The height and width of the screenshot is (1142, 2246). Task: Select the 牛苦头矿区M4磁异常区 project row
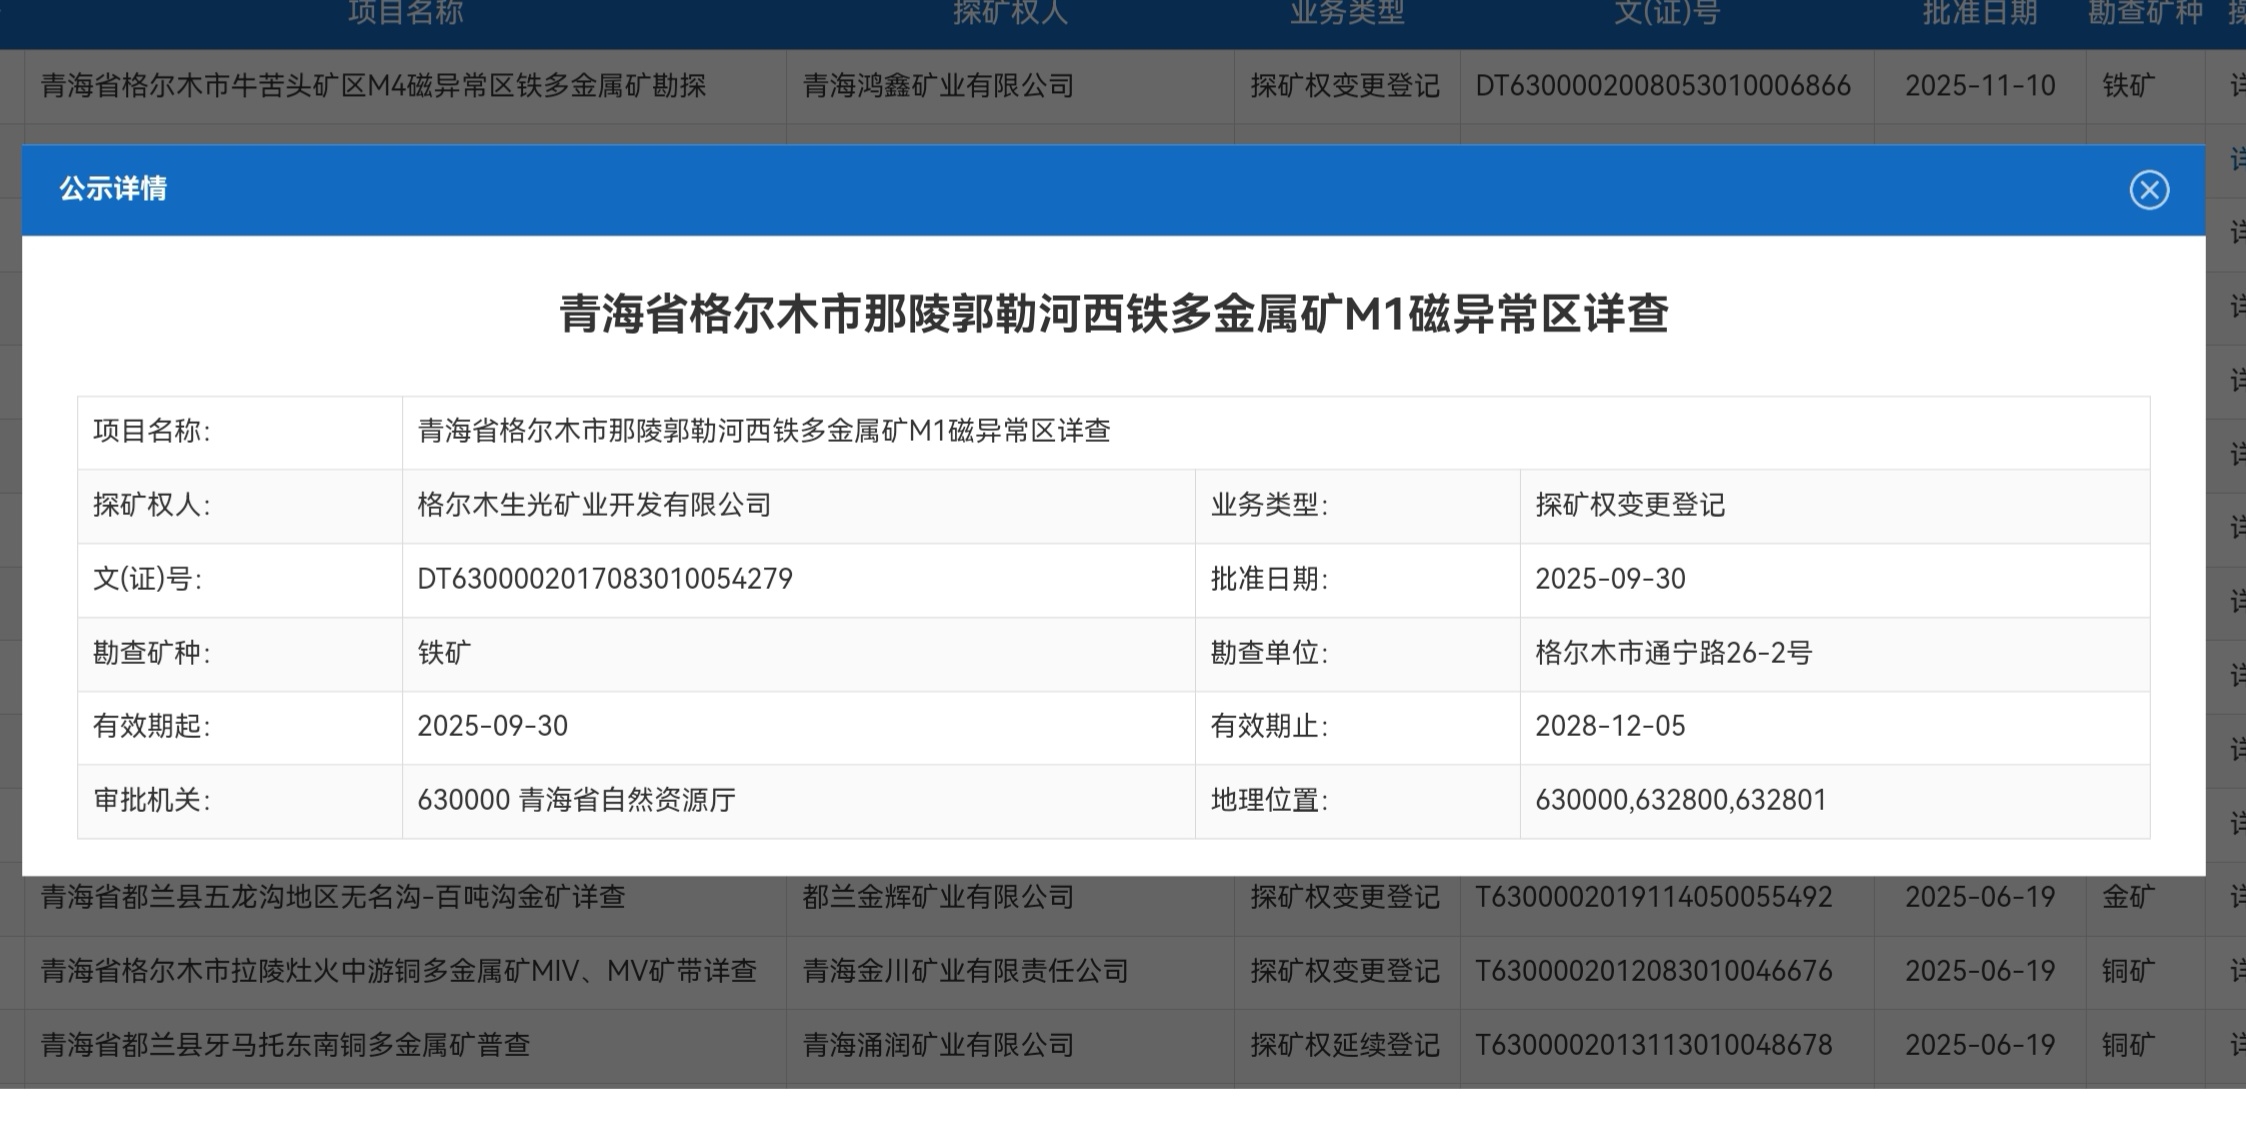373,86
